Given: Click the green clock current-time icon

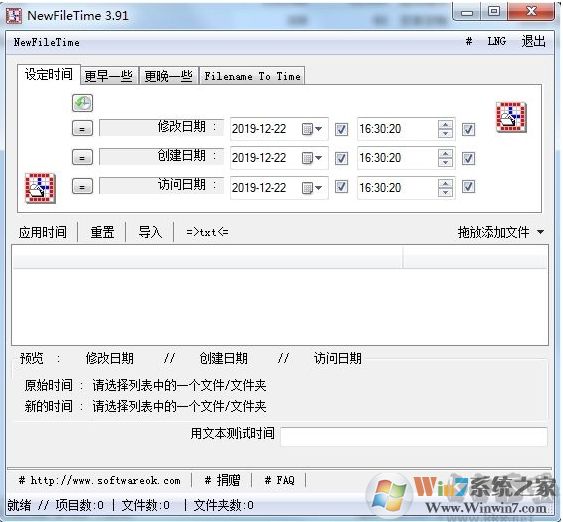Looking at the screenshot, I should (82, 103).
